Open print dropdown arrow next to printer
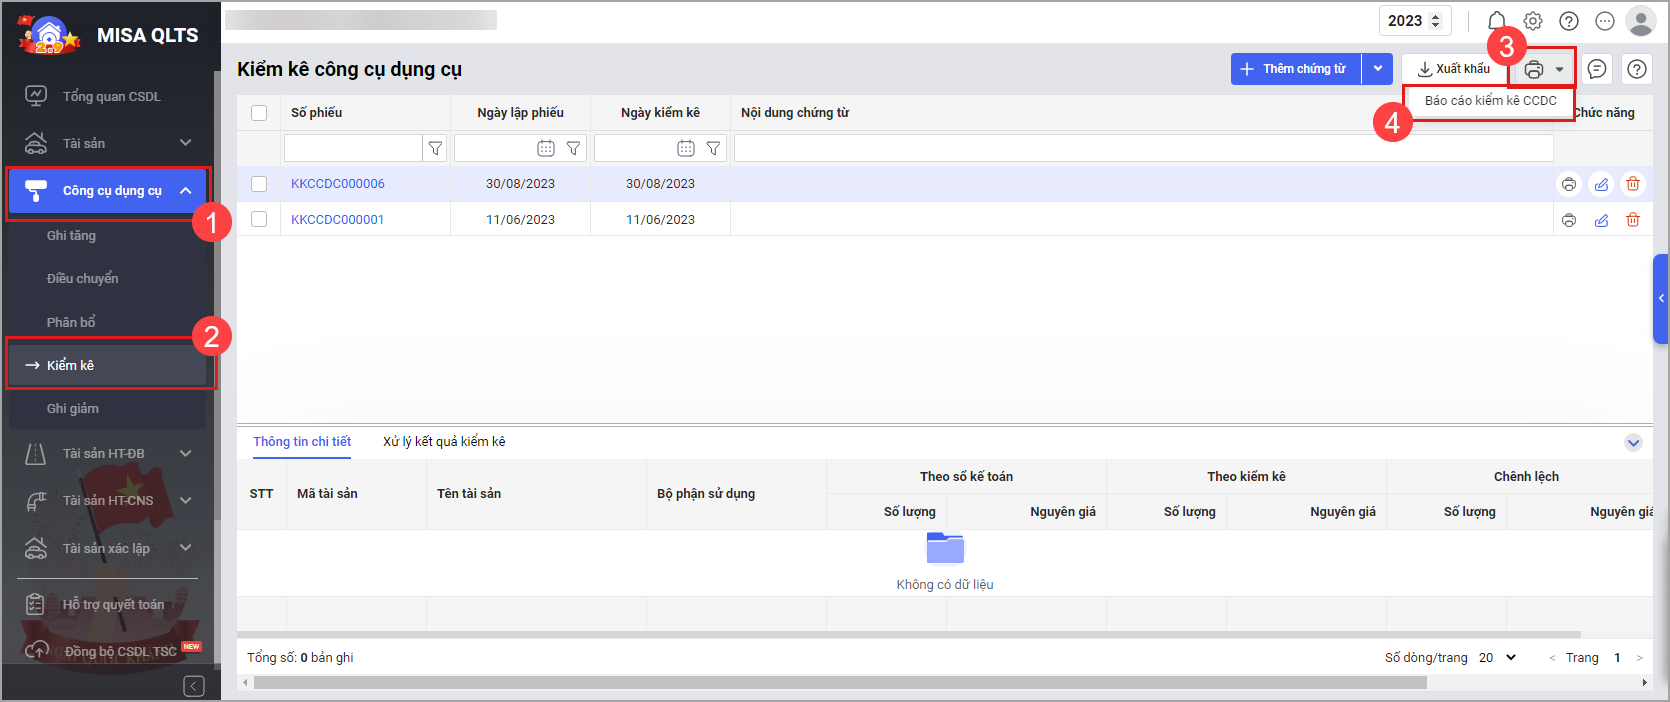This screenshot has height=702, width=1670. (x=1559, y=69)
